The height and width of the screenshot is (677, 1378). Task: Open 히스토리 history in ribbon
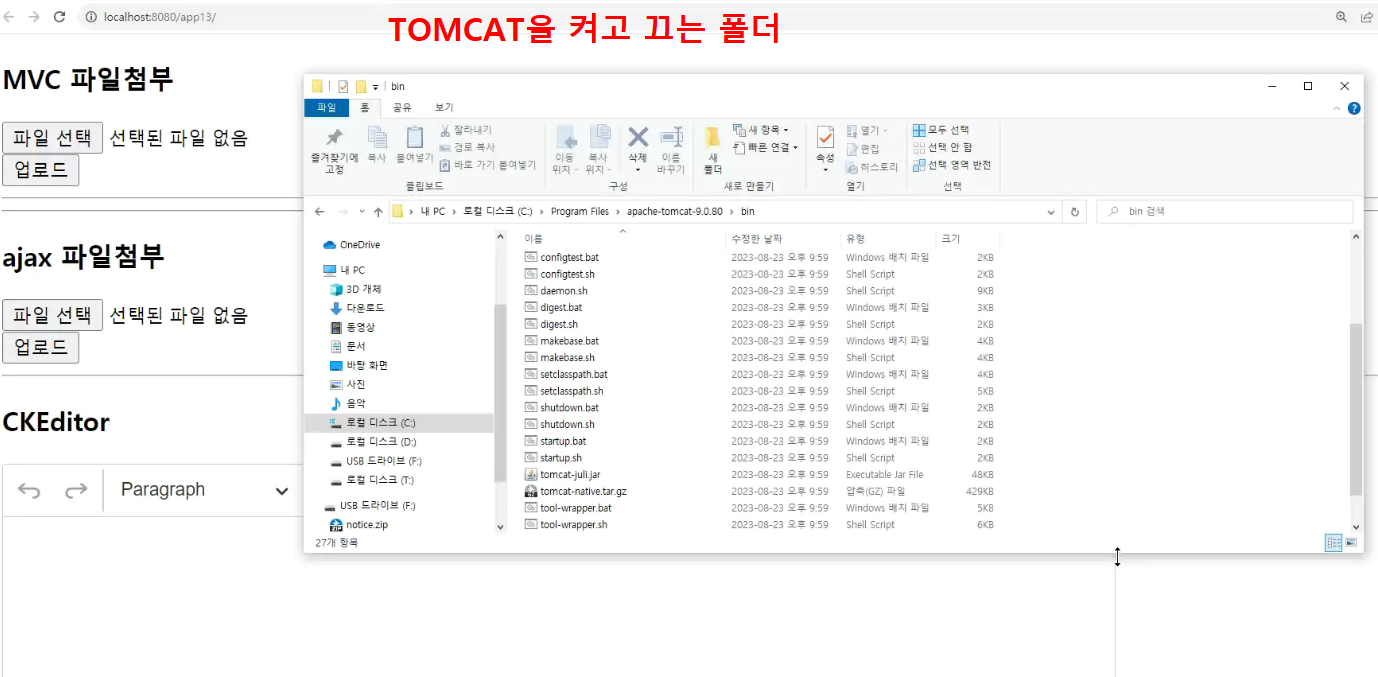pyautogui.click(x=872, y=167)
